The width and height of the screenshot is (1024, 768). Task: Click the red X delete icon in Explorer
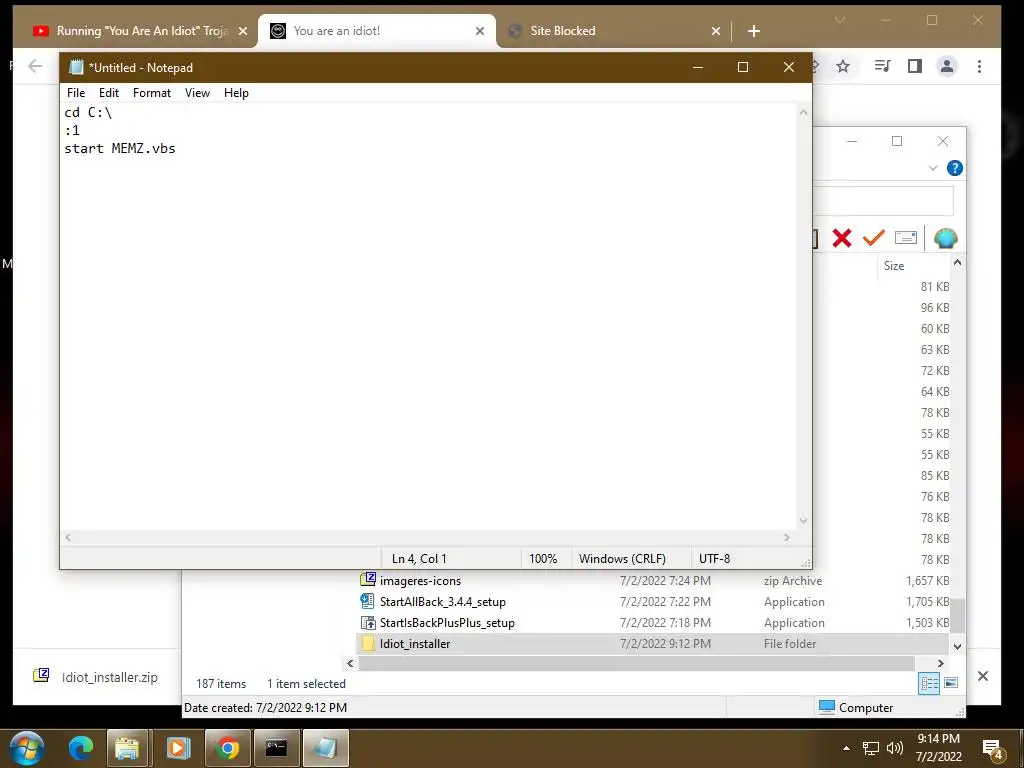tap(842, 238)
